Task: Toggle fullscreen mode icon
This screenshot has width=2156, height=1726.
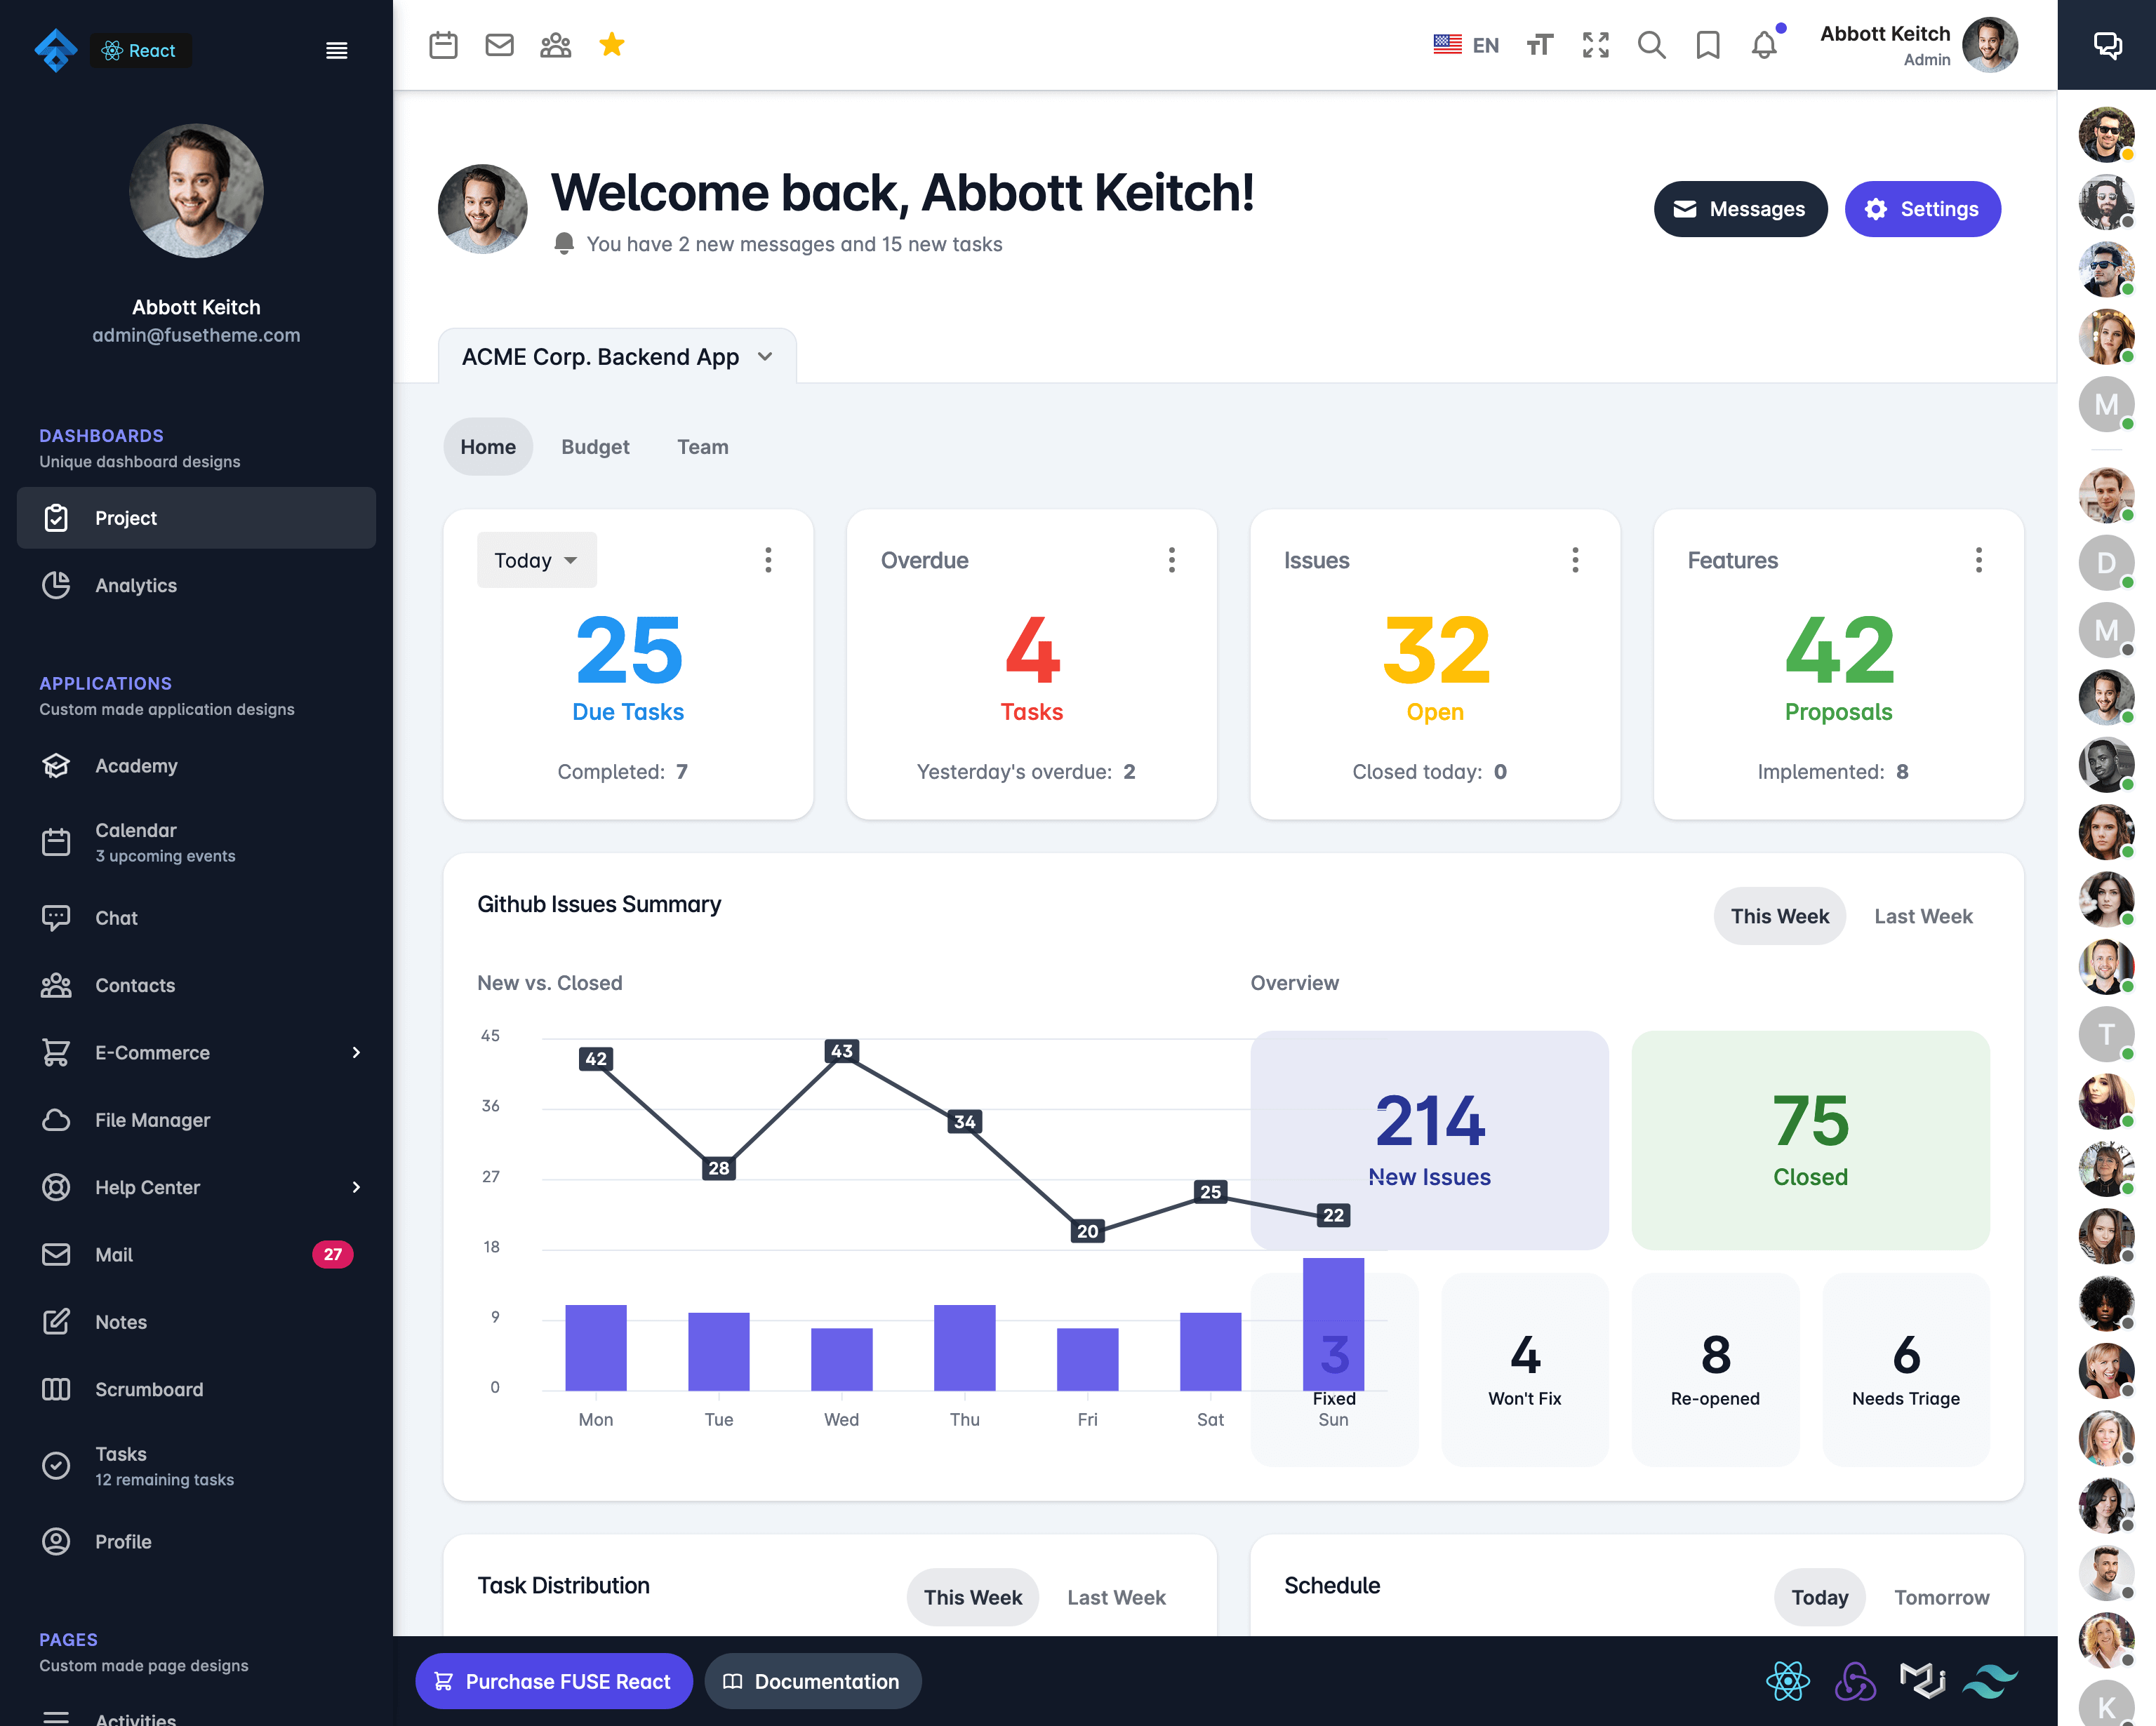Action: point(1595,45)
